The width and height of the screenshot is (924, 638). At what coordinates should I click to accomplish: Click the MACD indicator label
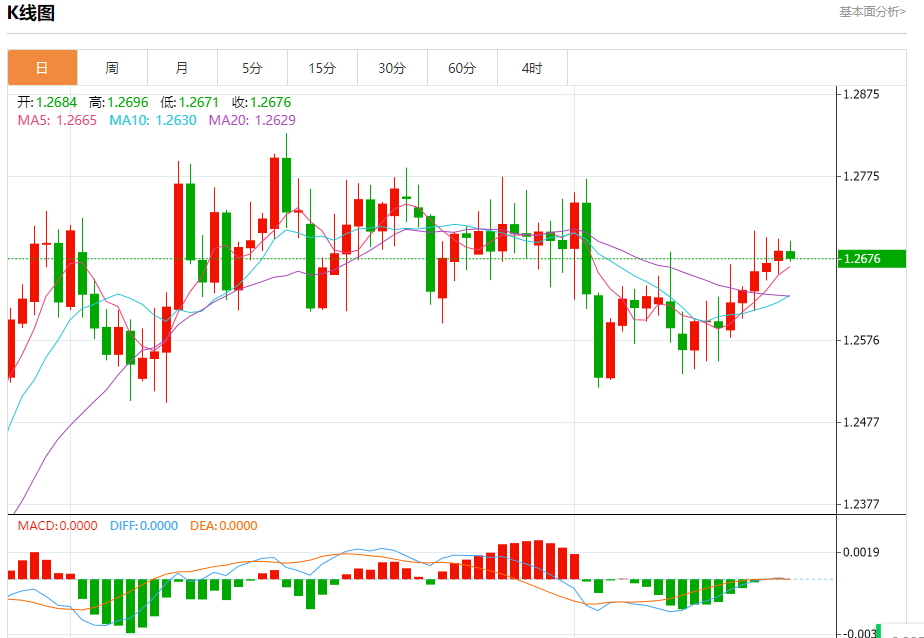click(x=55, y=525)
